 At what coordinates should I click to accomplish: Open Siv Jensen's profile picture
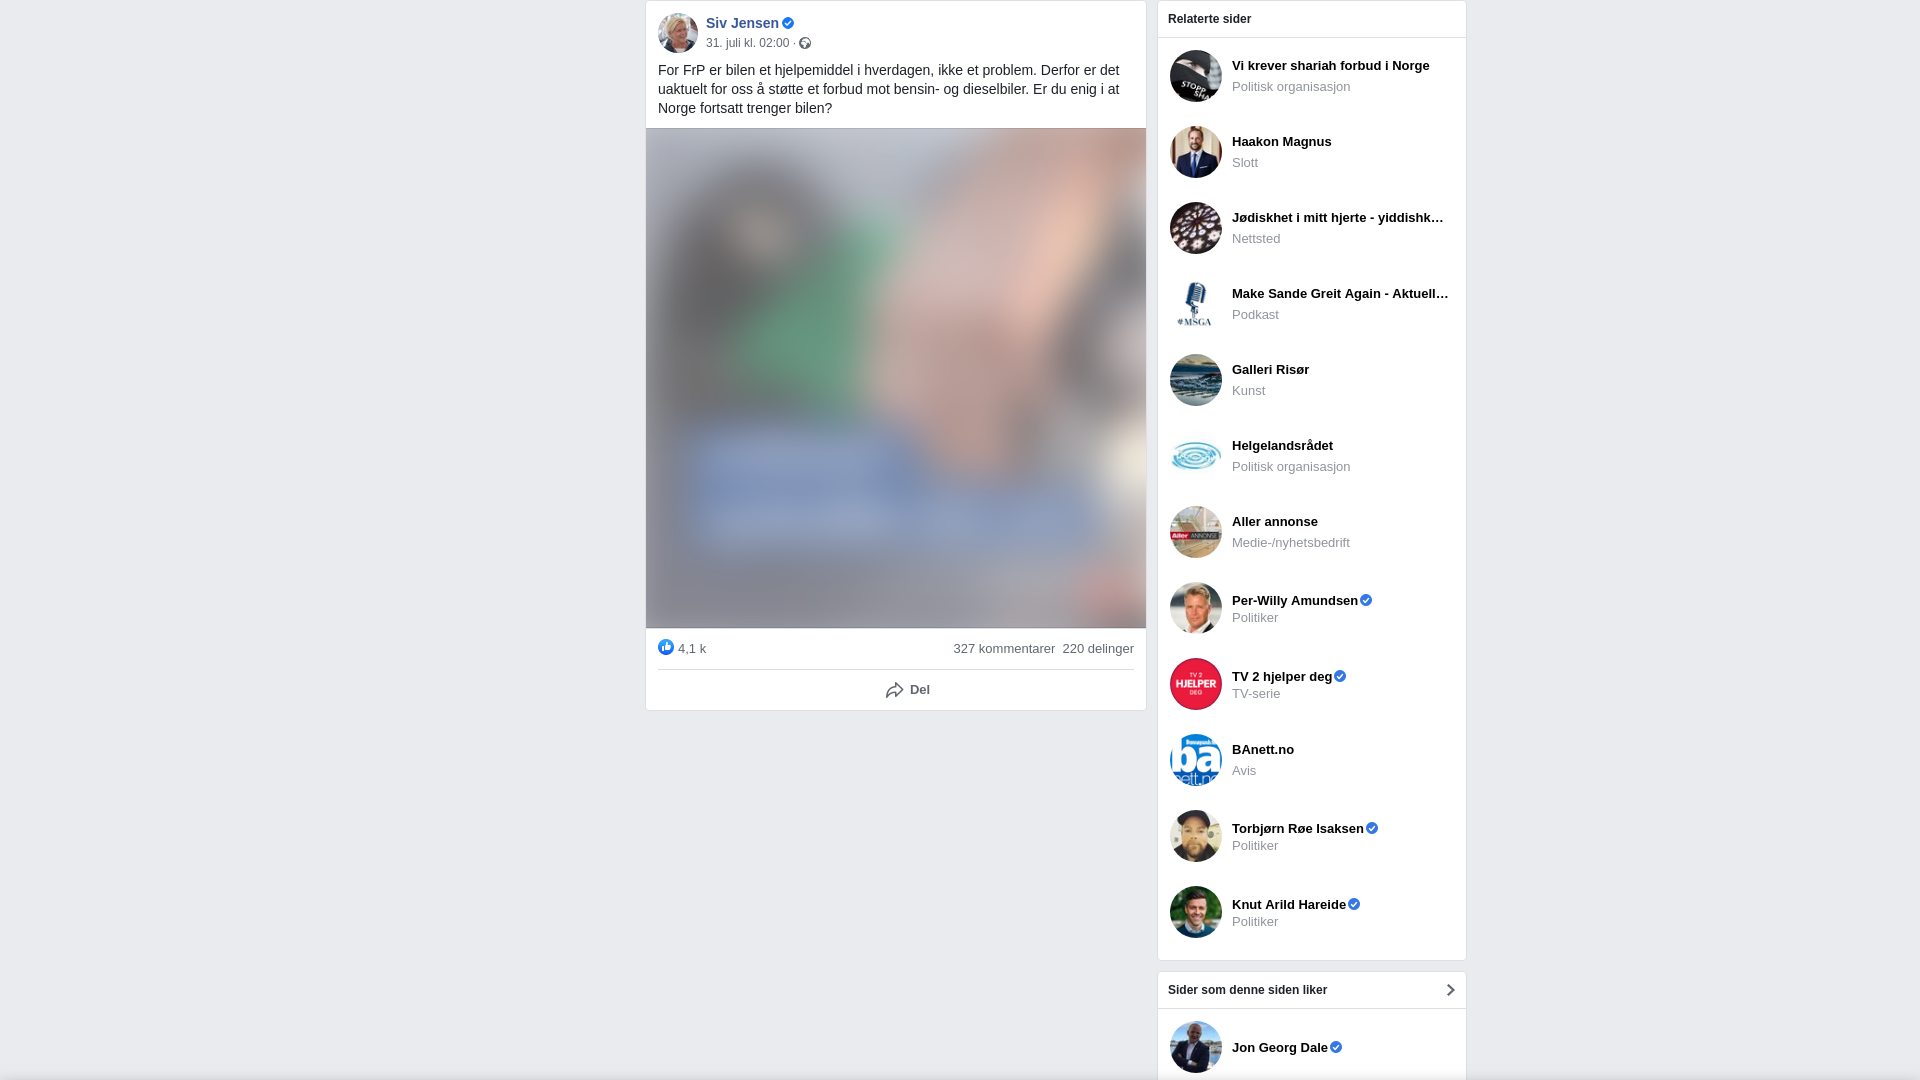(x=678, y=33)
